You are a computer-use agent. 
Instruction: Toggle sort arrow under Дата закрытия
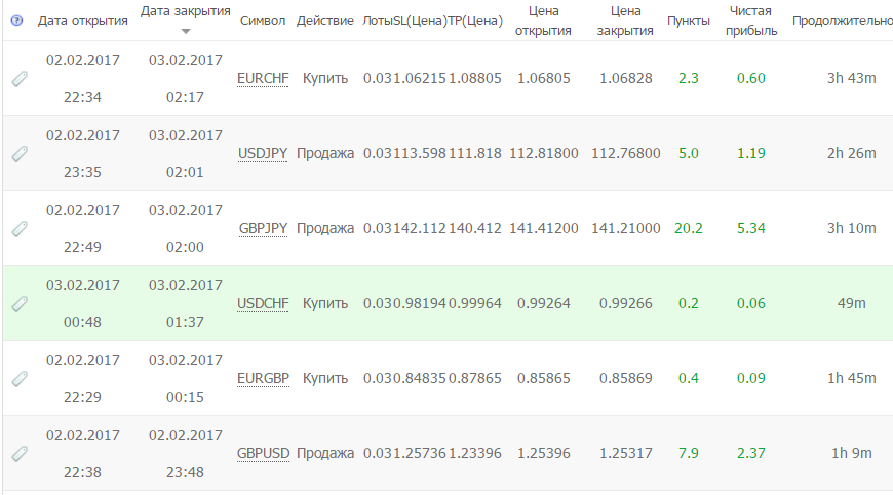(186, 32)
